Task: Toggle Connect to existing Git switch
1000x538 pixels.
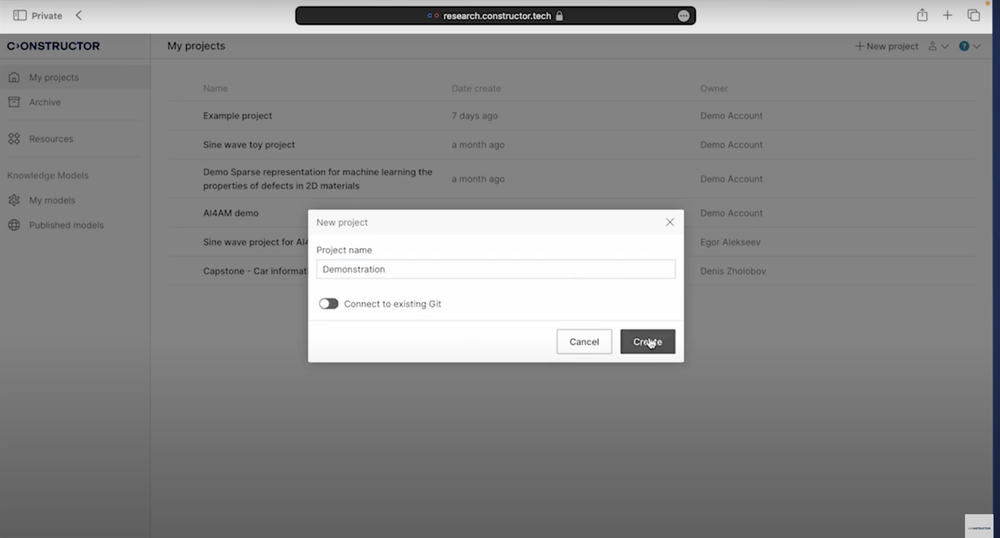Action: [328, 303]
